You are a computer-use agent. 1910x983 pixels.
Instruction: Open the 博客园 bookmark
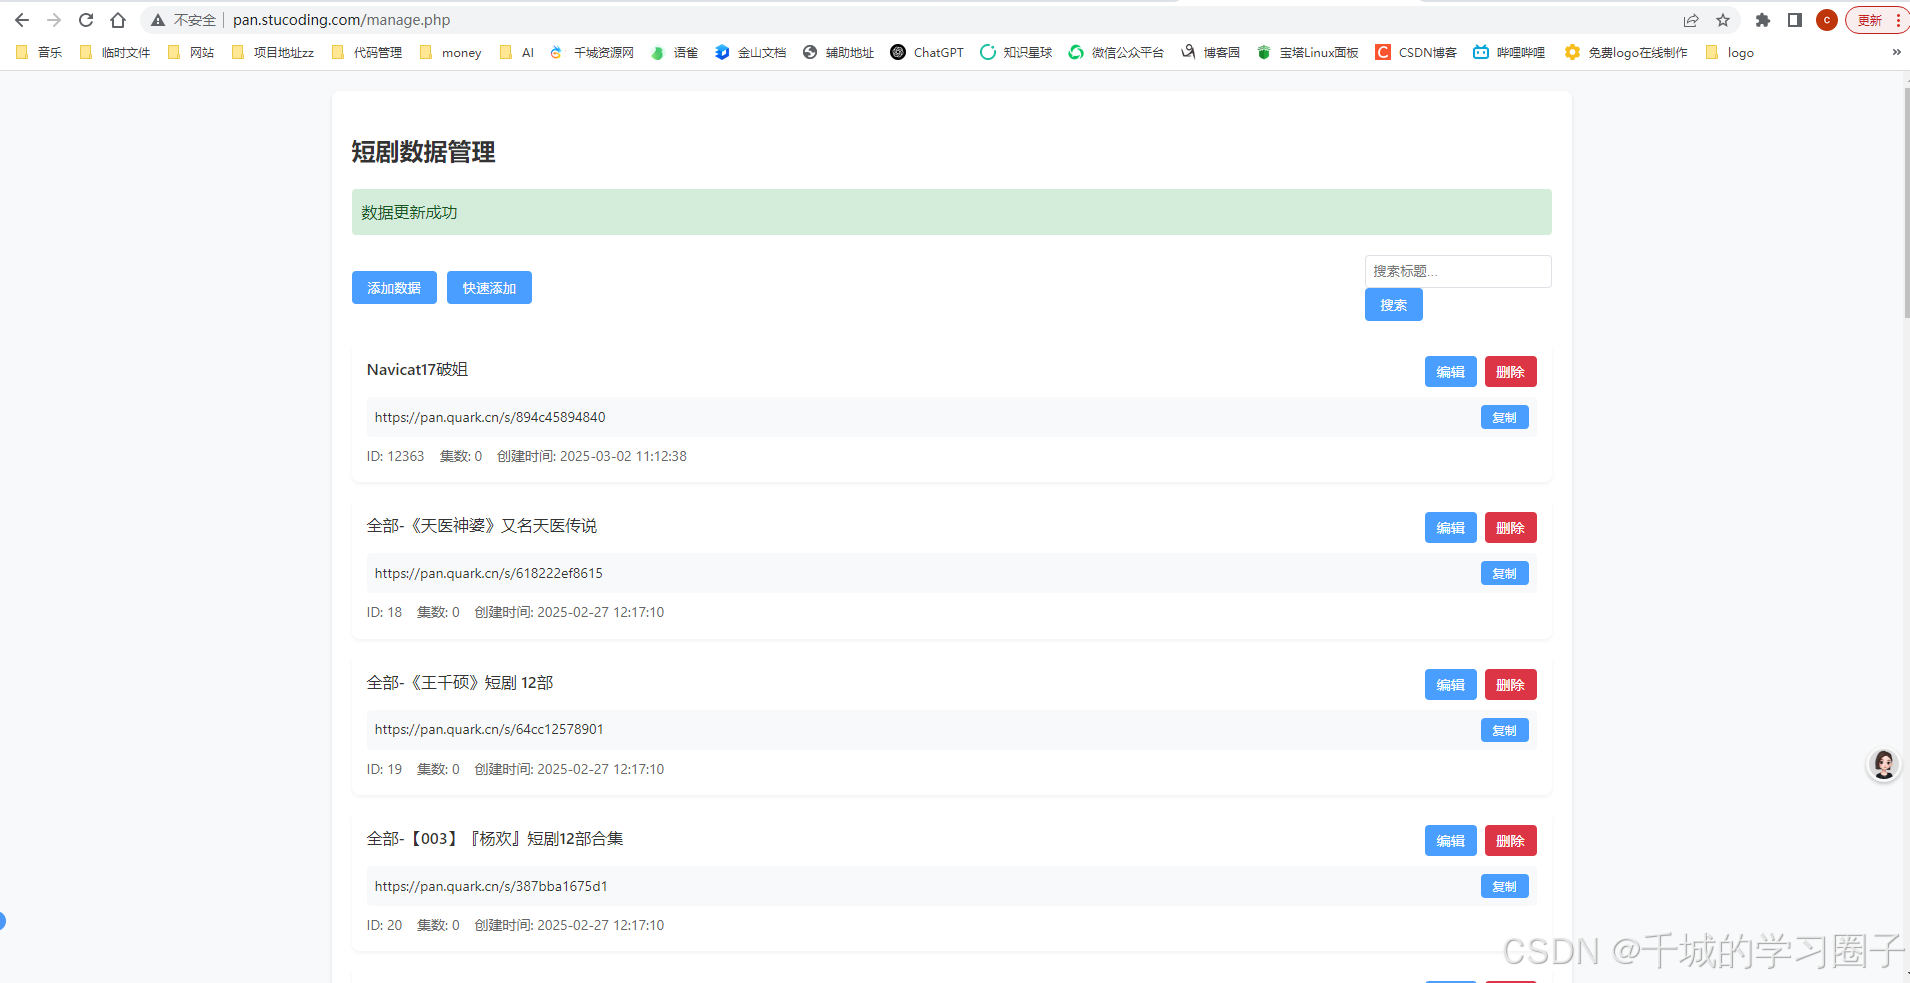[x=1210, y=52]
